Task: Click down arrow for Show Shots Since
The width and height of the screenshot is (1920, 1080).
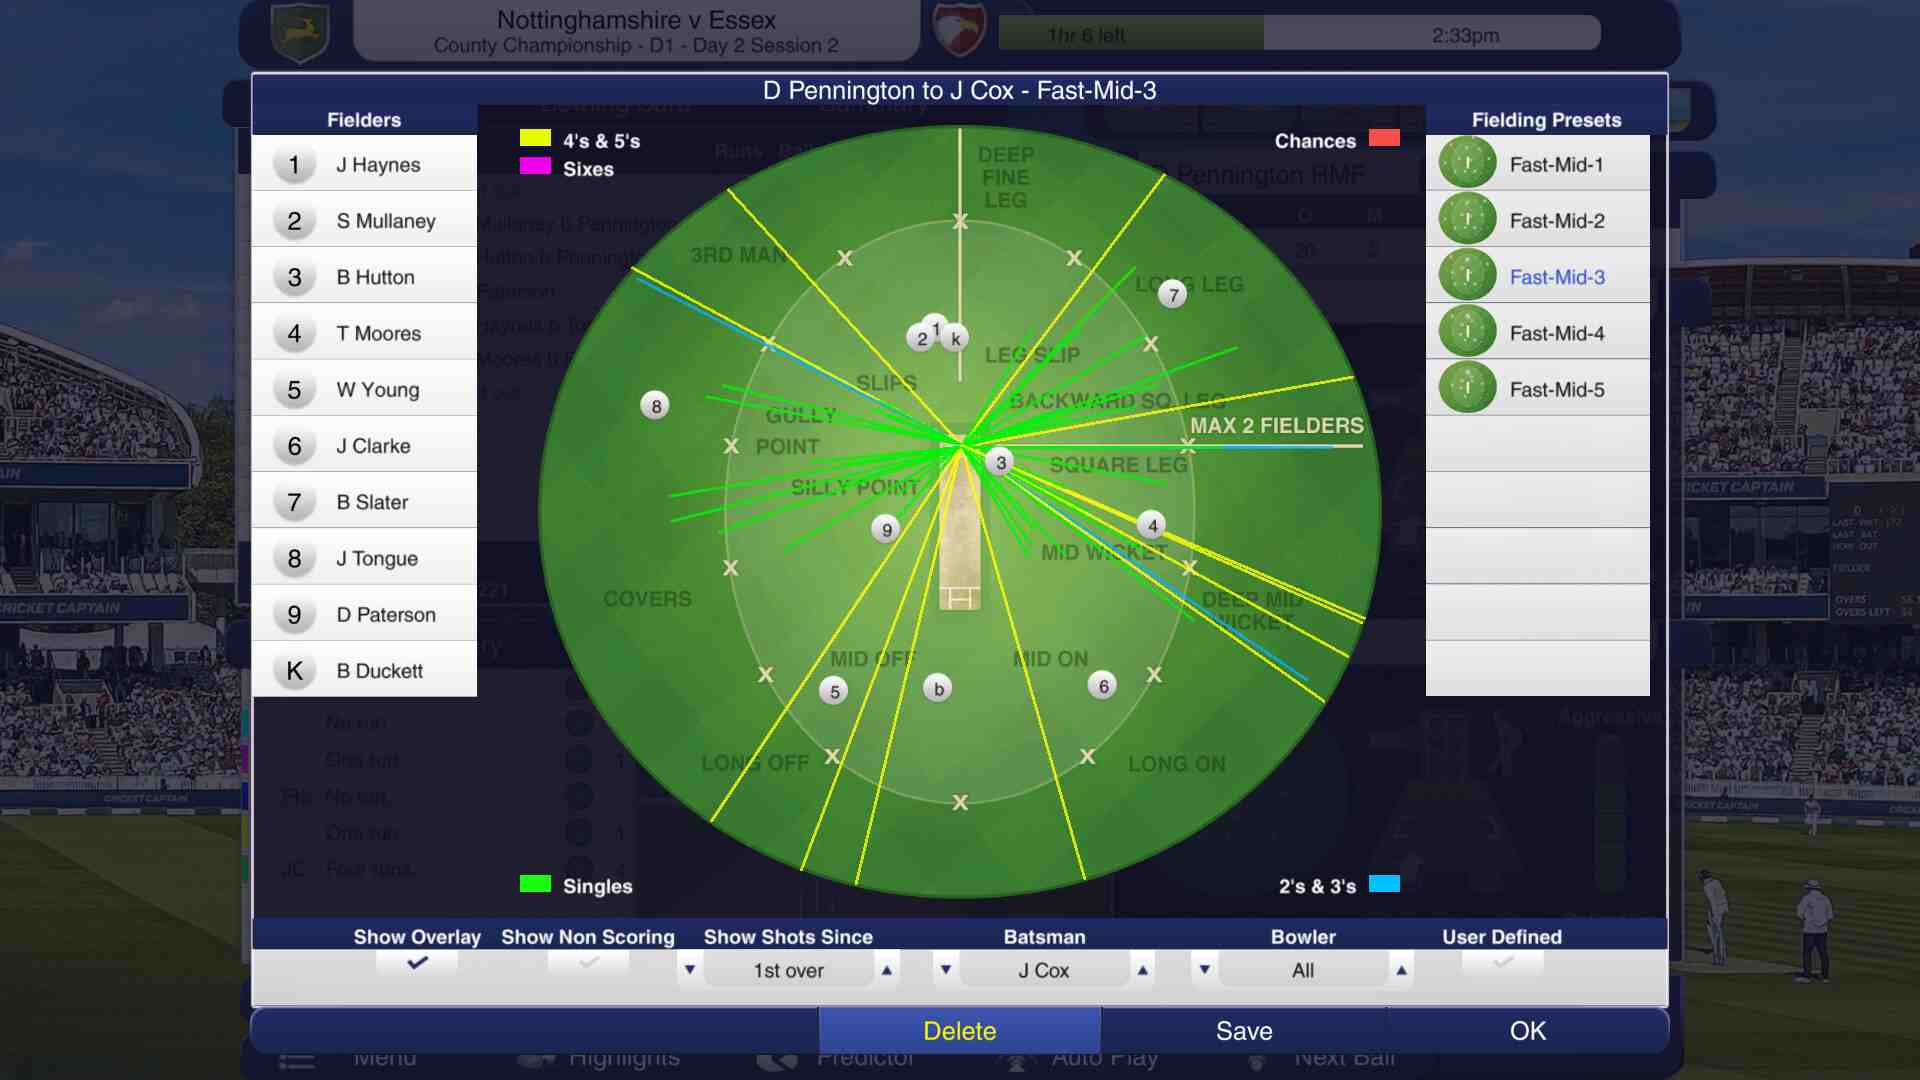Action: click(689, 970)
